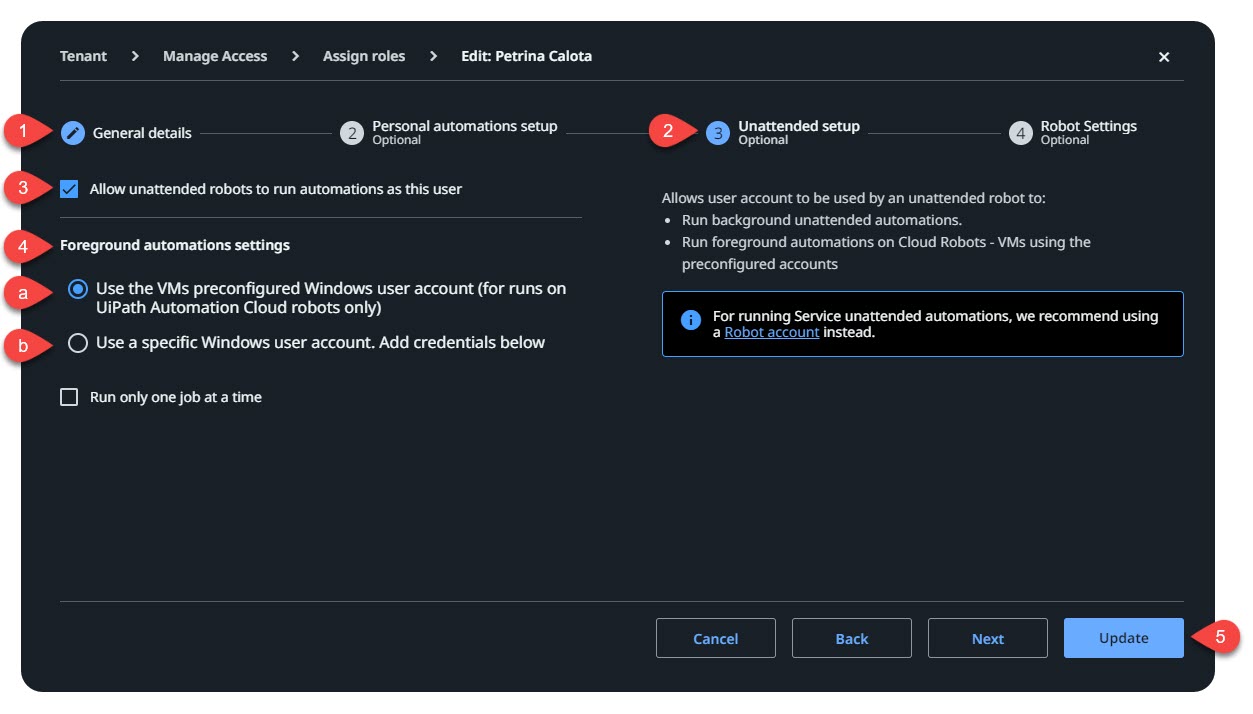Image resolution: width=1253 pixels, height=714 pixels.
Task: Open the Robot account link
Action: tap(771, 332)
